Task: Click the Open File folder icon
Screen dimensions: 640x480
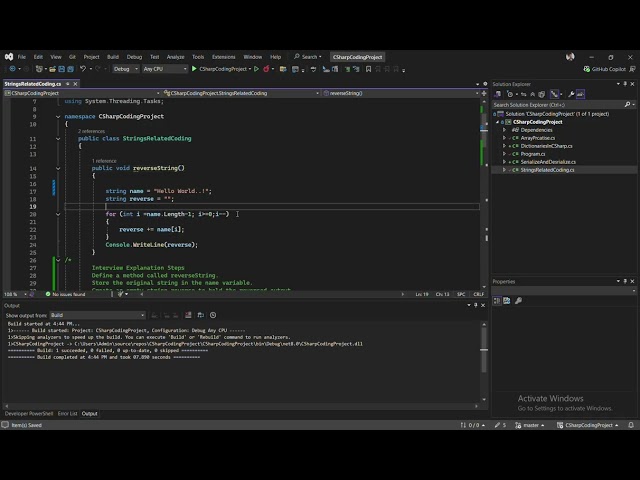Action: 52,69
